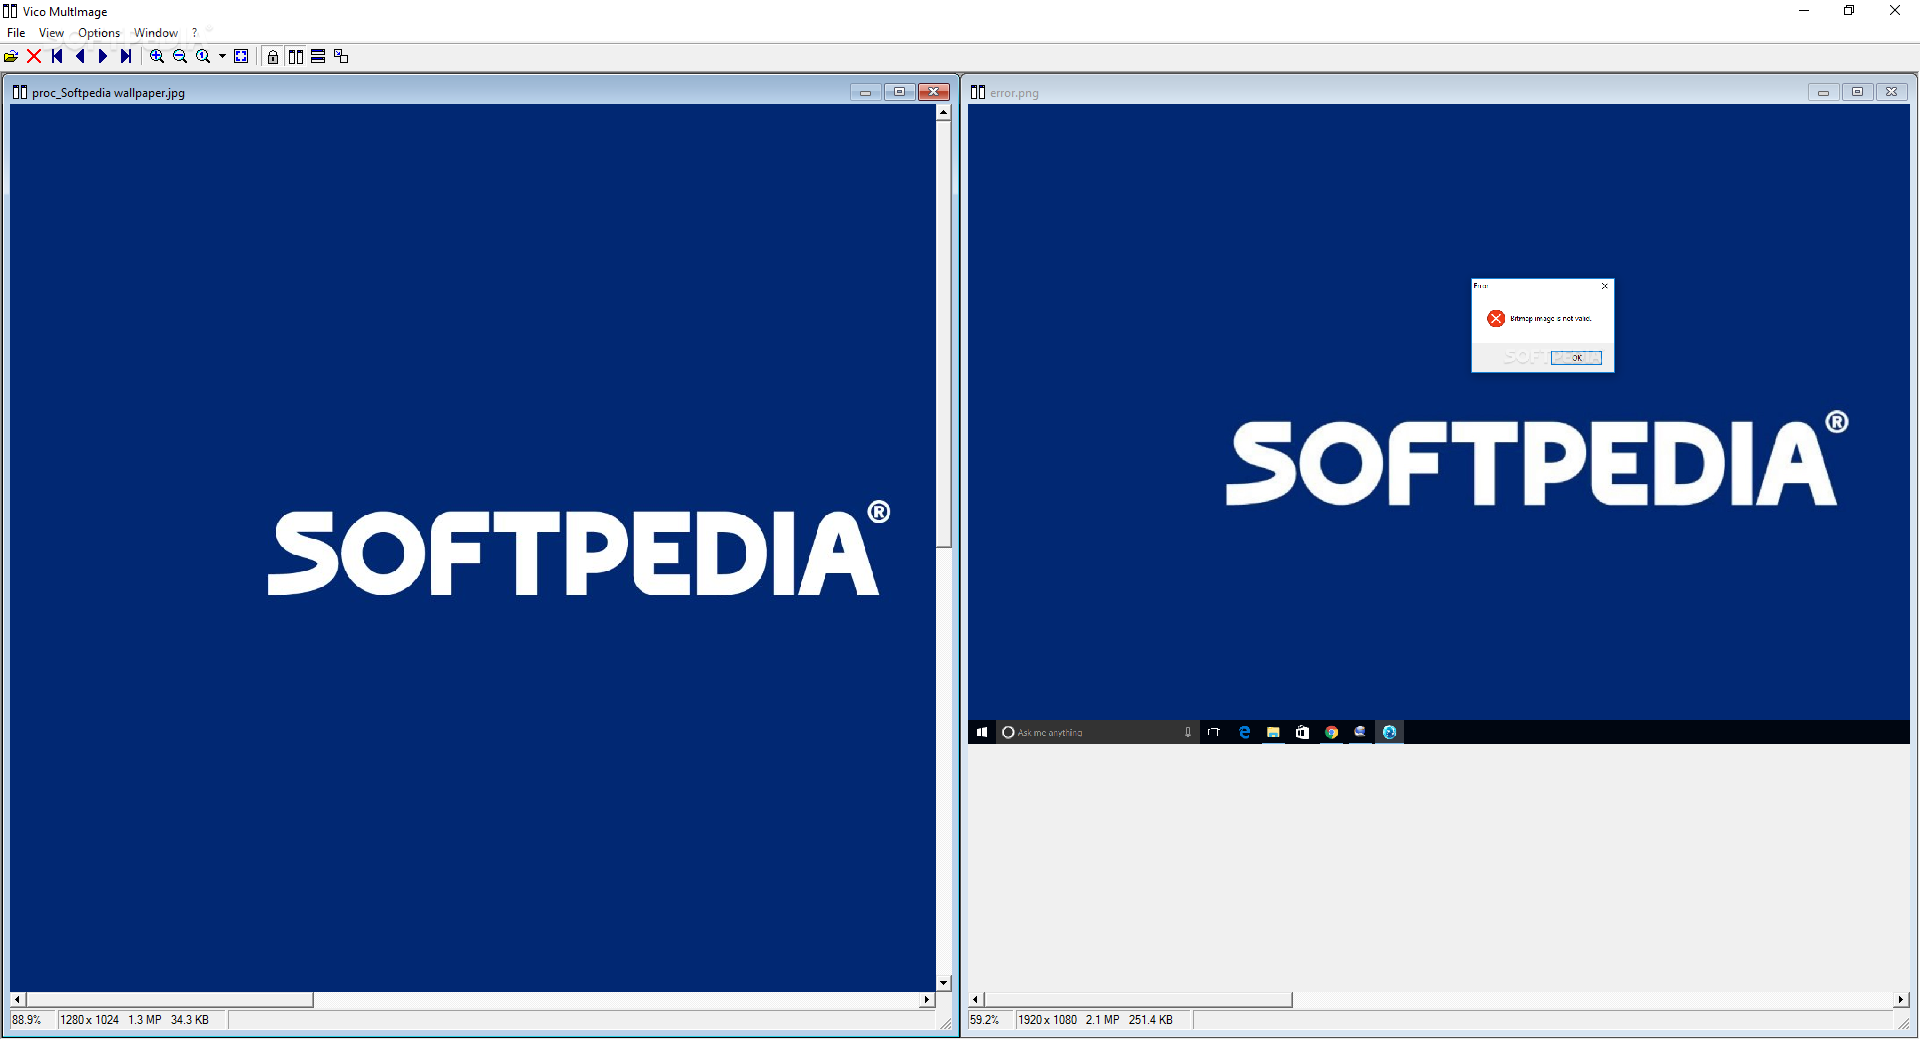Minimize the error.png child window

coord(1823,92)
